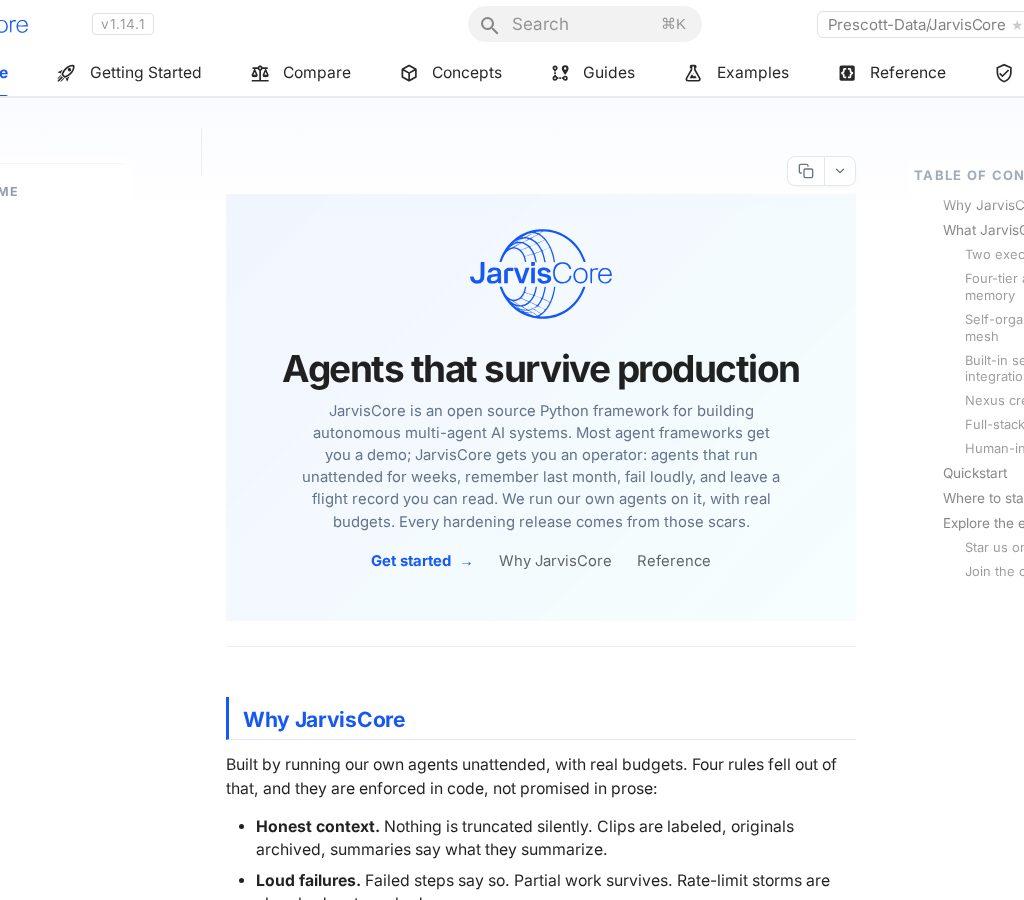
Task: Go to Human-in entry in contents
Action: click(994, 449)
